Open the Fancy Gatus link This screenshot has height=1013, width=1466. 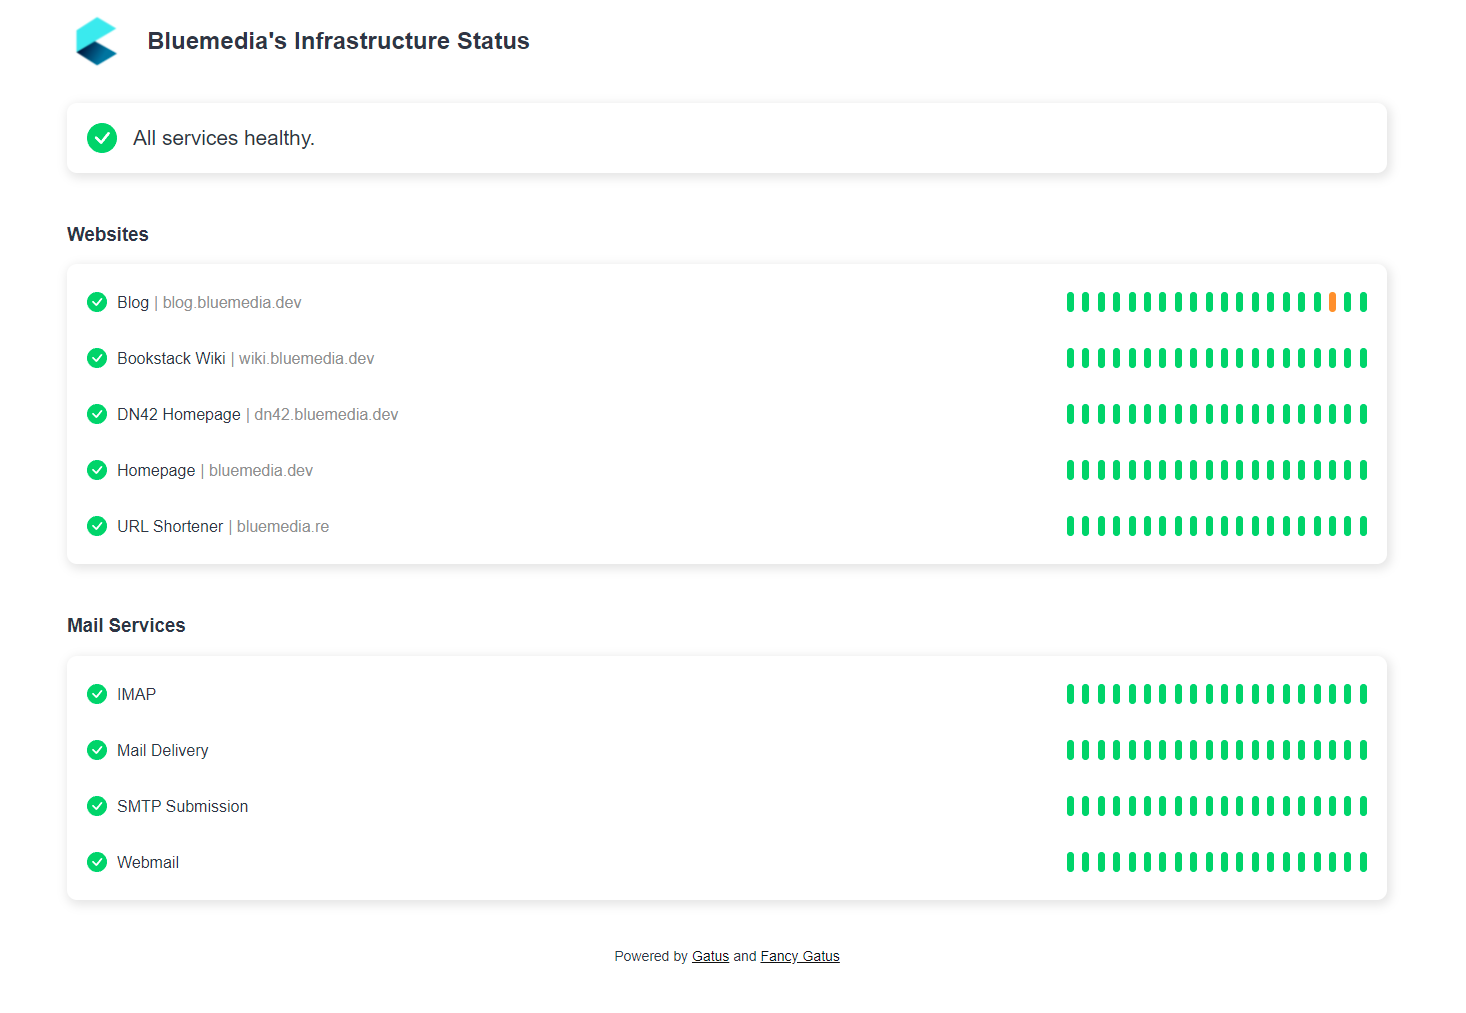click(800, 956)
